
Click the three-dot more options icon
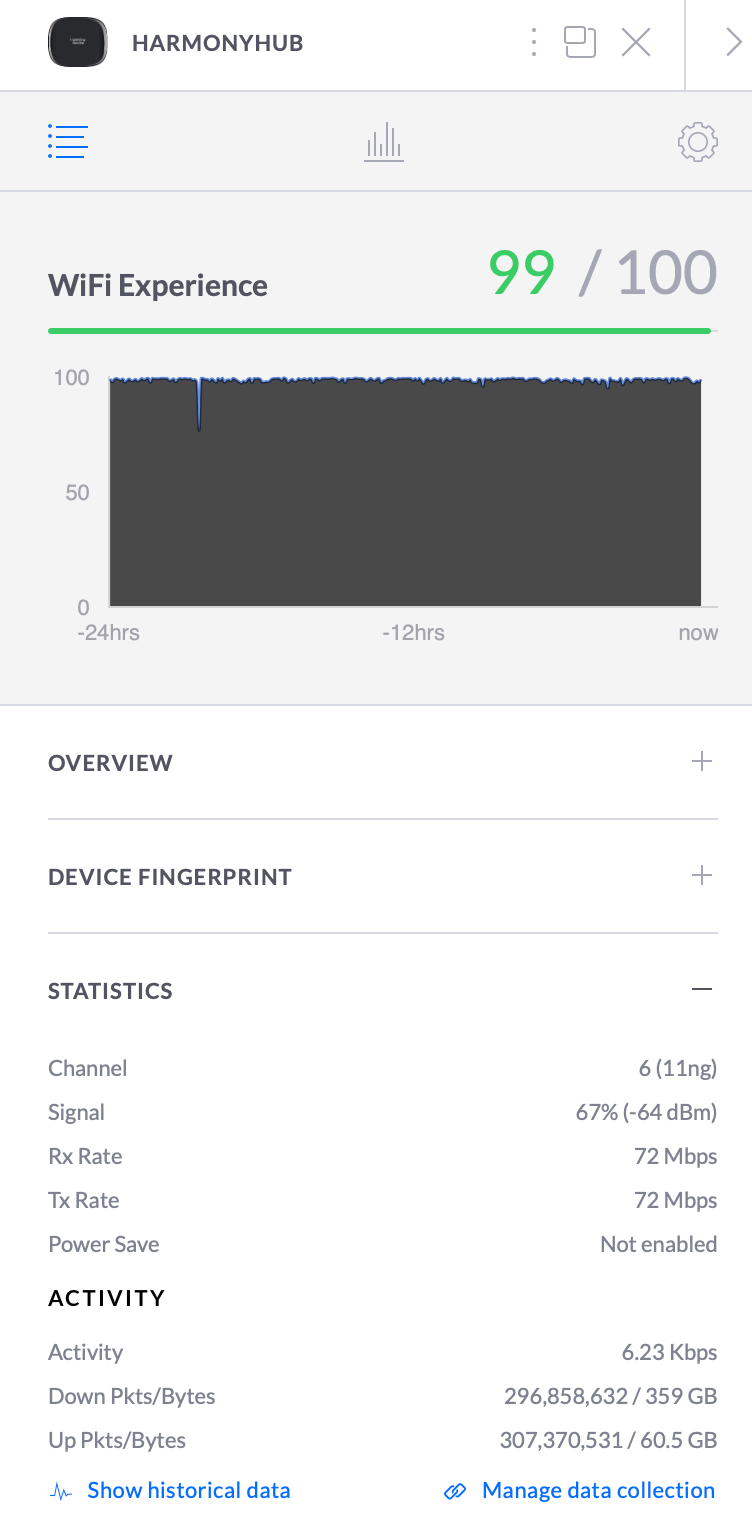click(x=534, y=42)
